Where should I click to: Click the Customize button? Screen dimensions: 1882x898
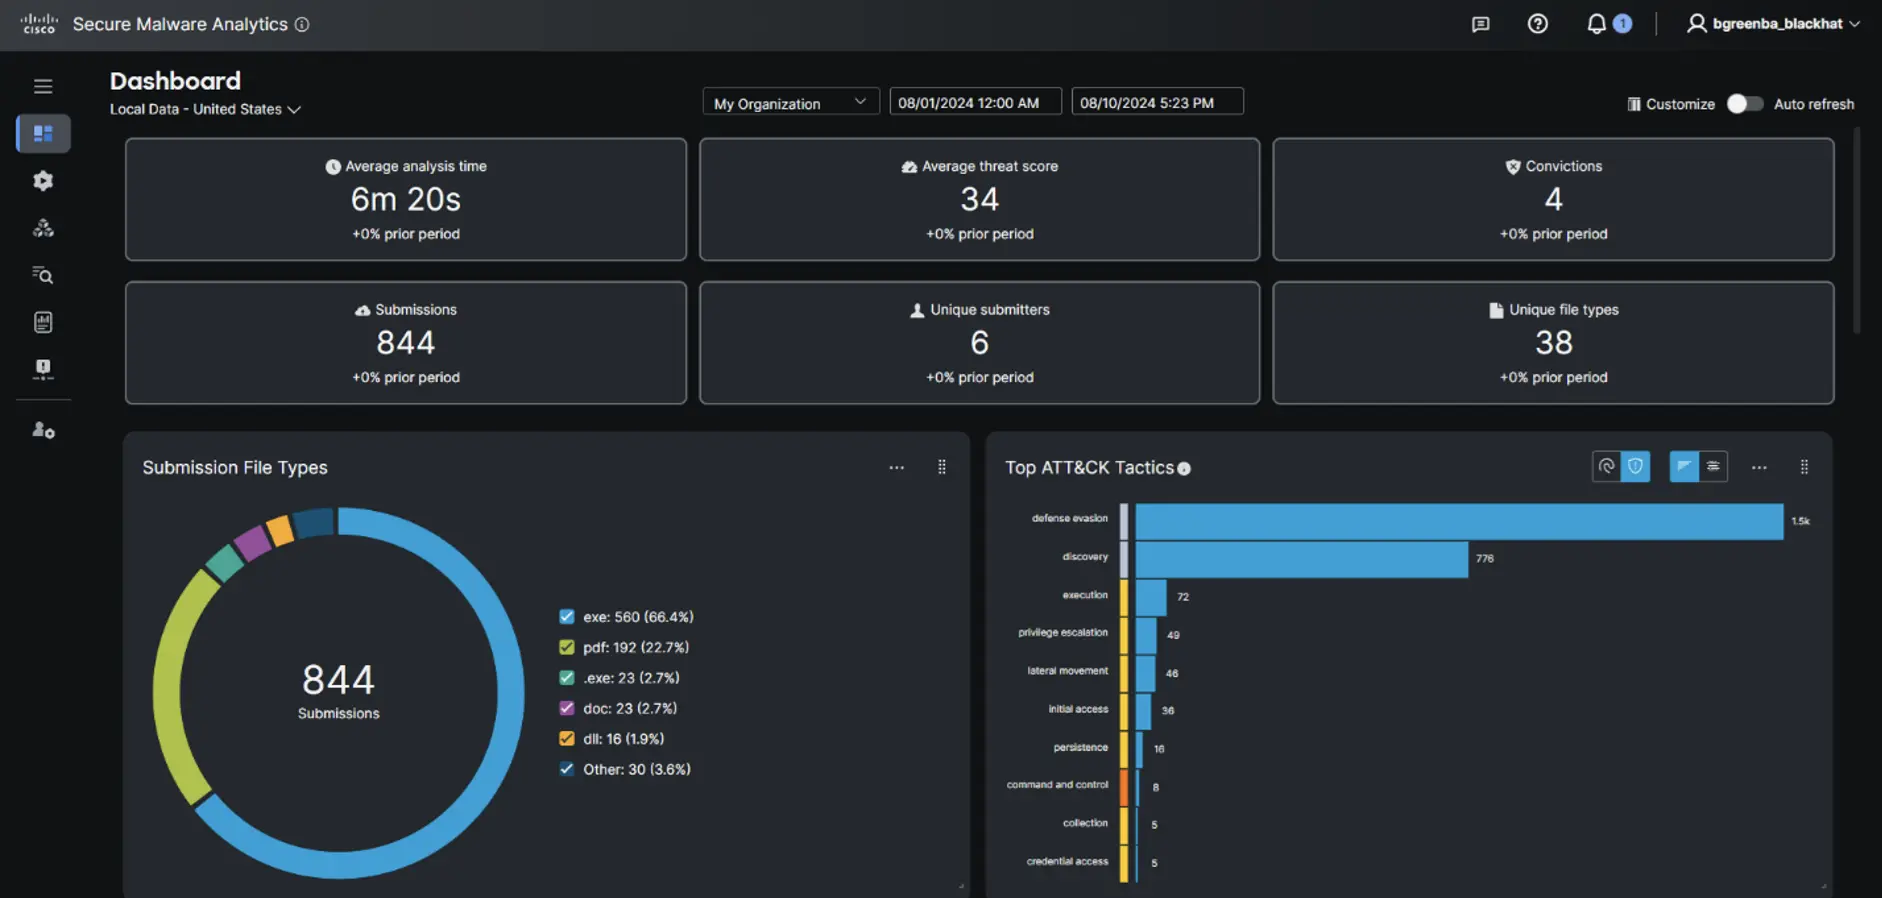[1670, 104]
